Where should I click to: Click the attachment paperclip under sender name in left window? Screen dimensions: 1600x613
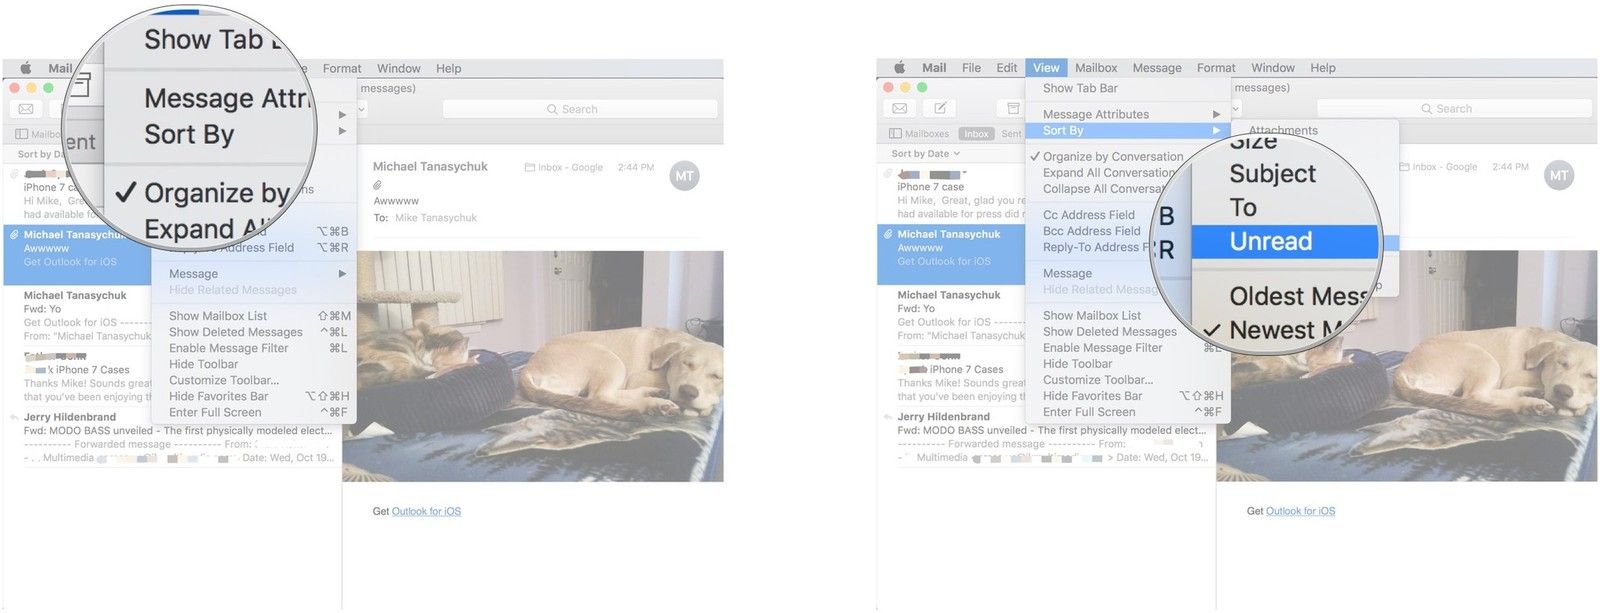tap(378, 185)
